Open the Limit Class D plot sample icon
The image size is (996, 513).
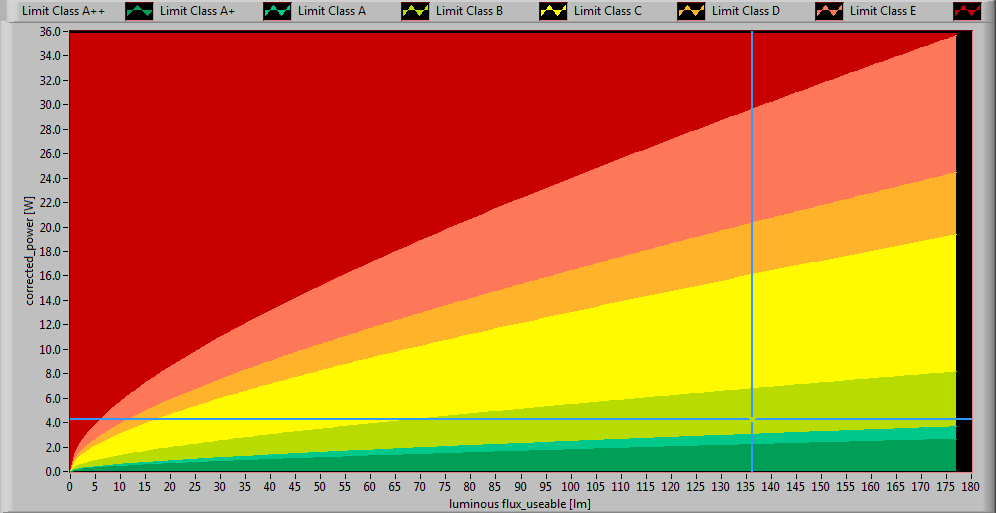pyautogui.click(x=830, y=12)
